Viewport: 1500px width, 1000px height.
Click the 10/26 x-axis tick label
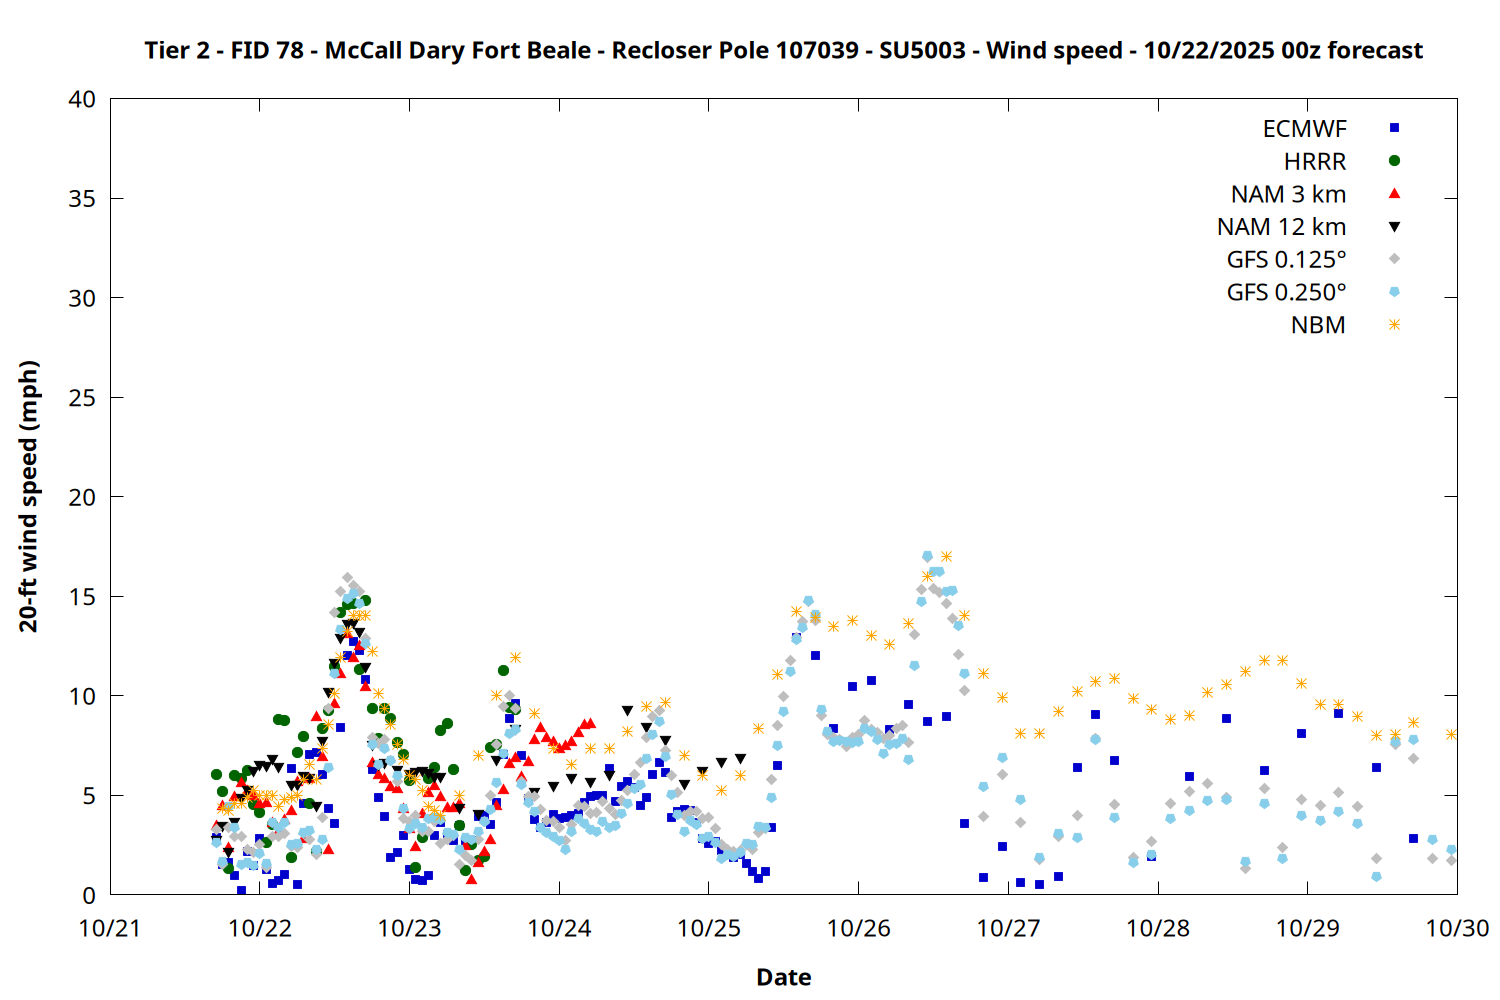[858, 928]
